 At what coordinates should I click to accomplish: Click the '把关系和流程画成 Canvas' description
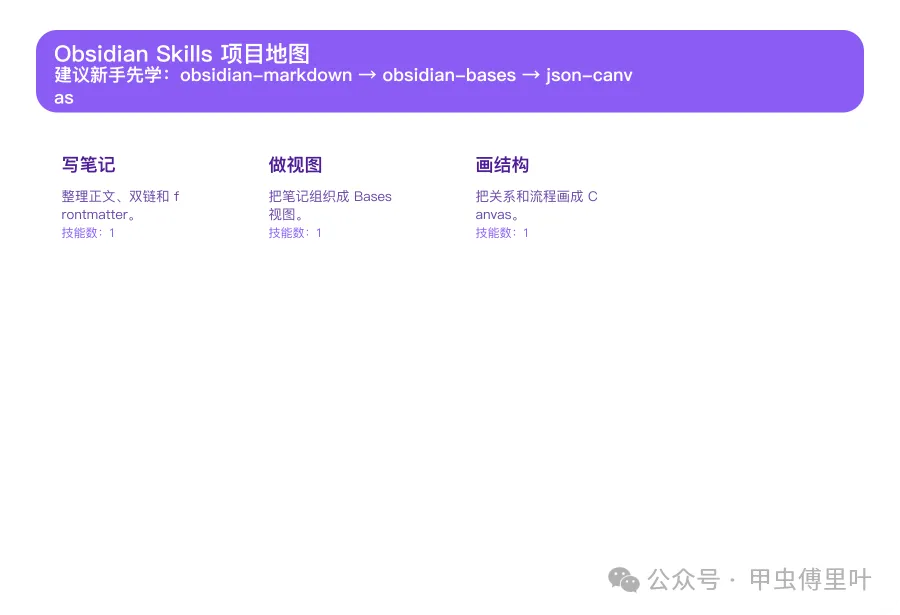pyautogui.click(x=536, y=206)
